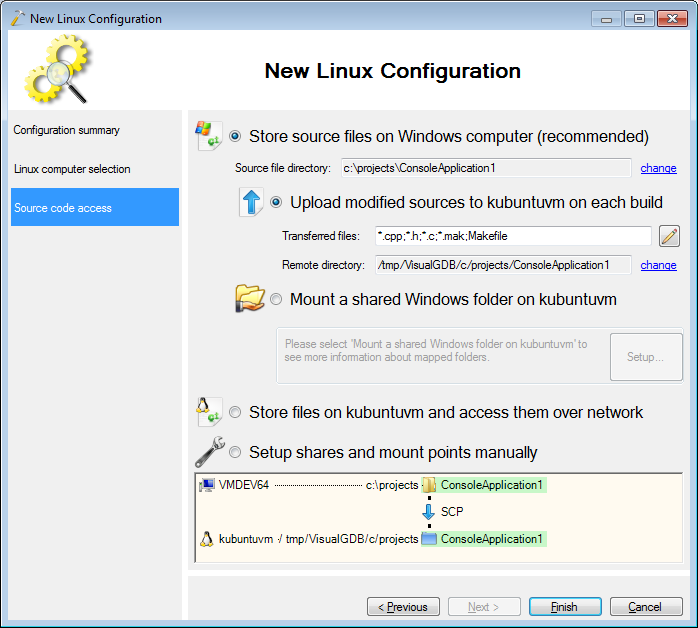
Task: Select Store files on kubuntuvm over network
Action: coord(235,412)
